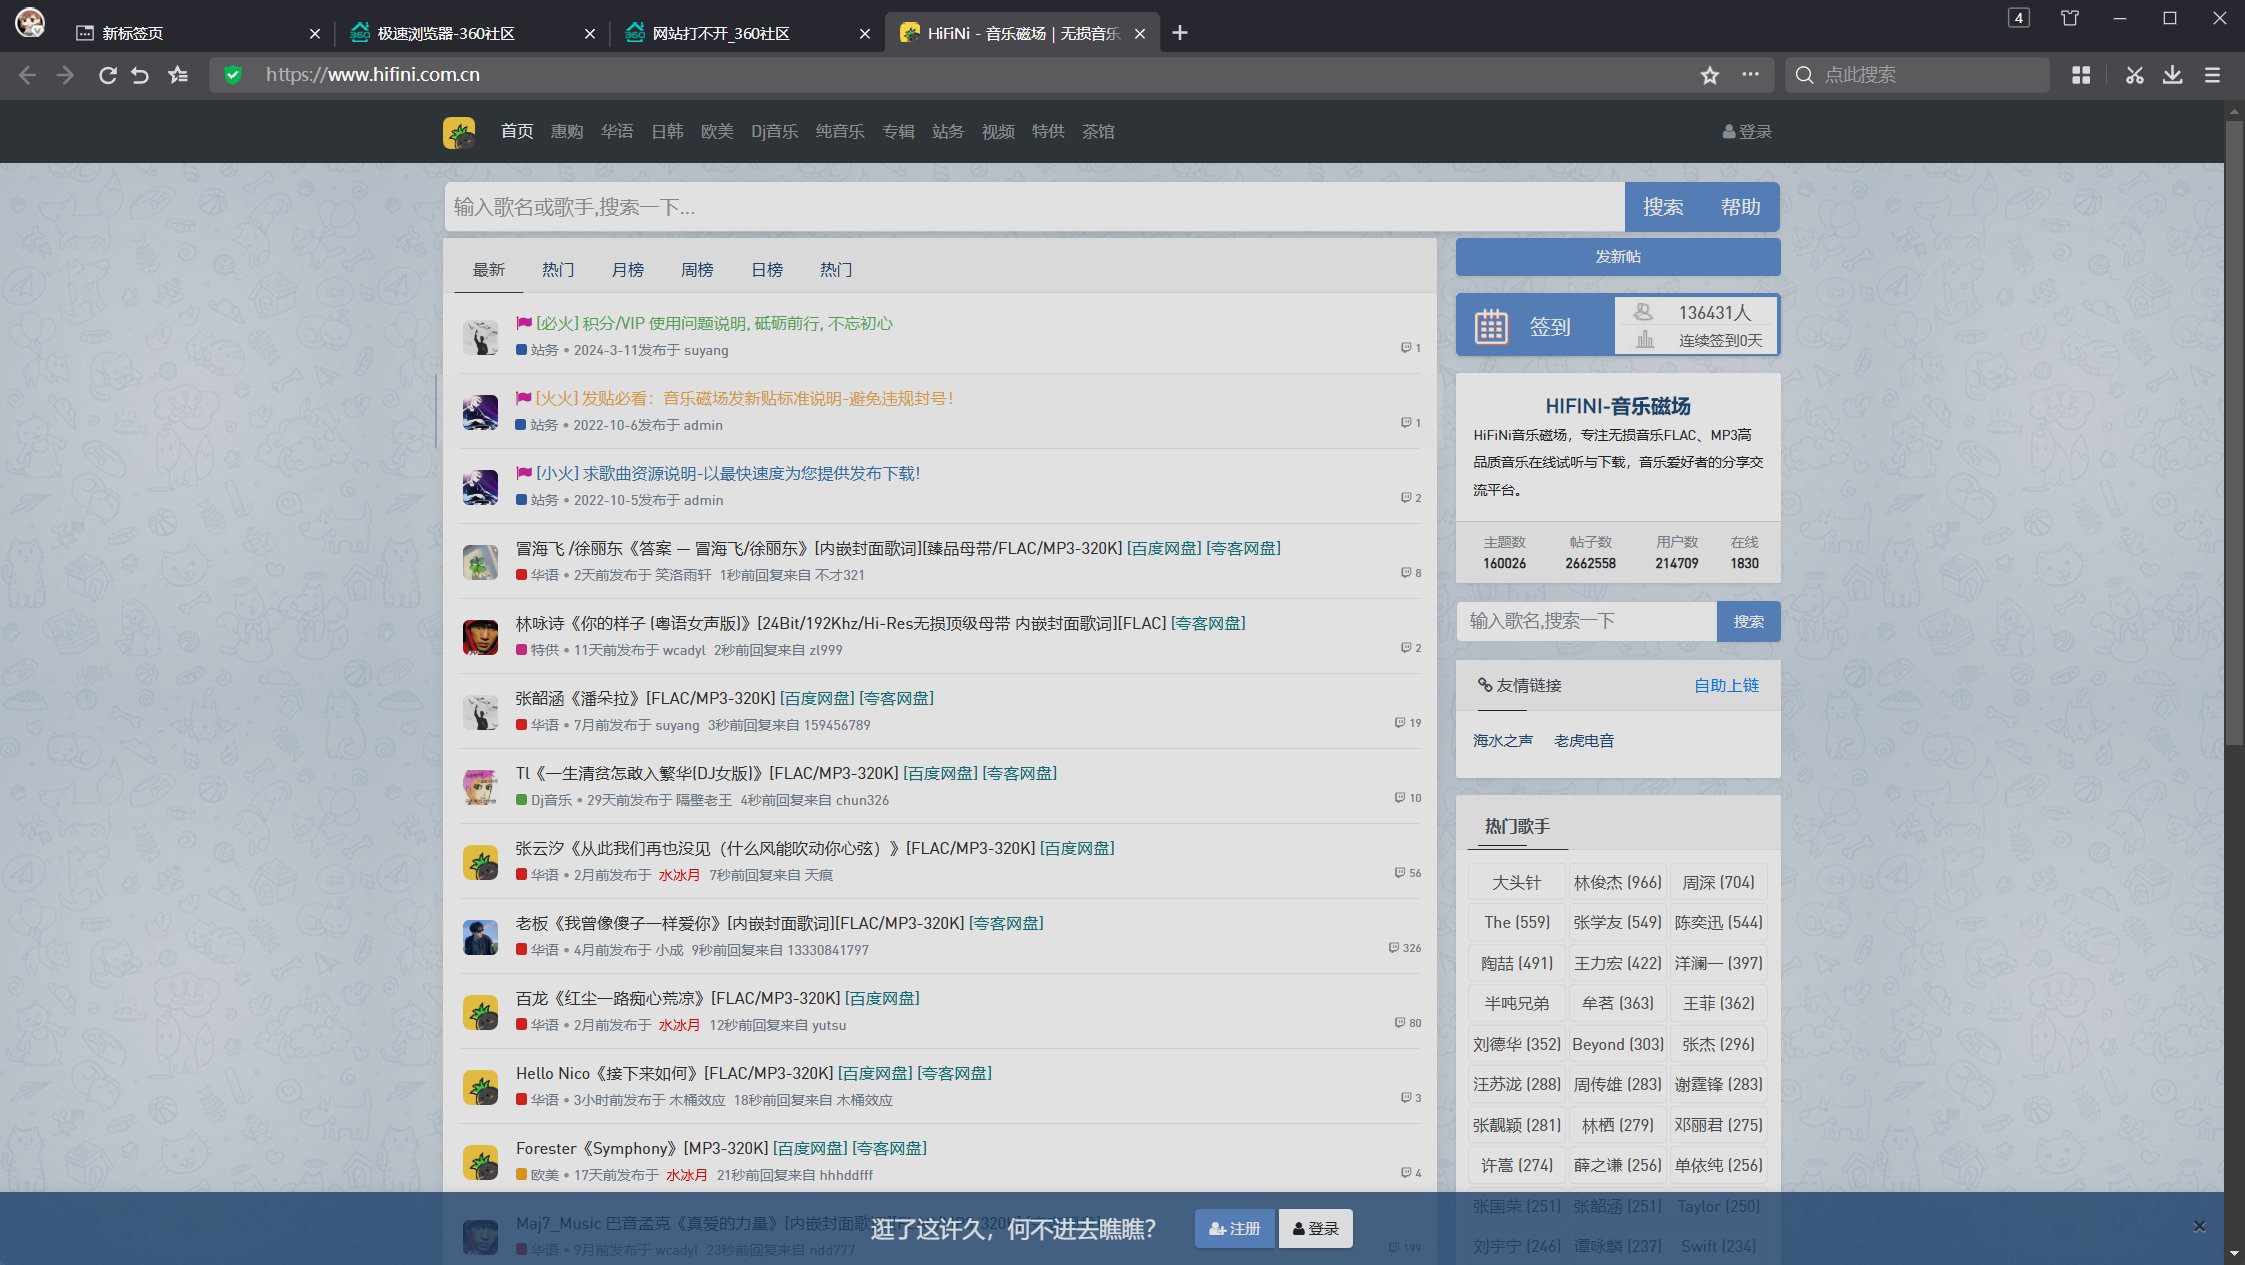Open the 茶馆 navigation item
The width and height of the screenshot is (2245, 1265).
tap(1098, 132)
